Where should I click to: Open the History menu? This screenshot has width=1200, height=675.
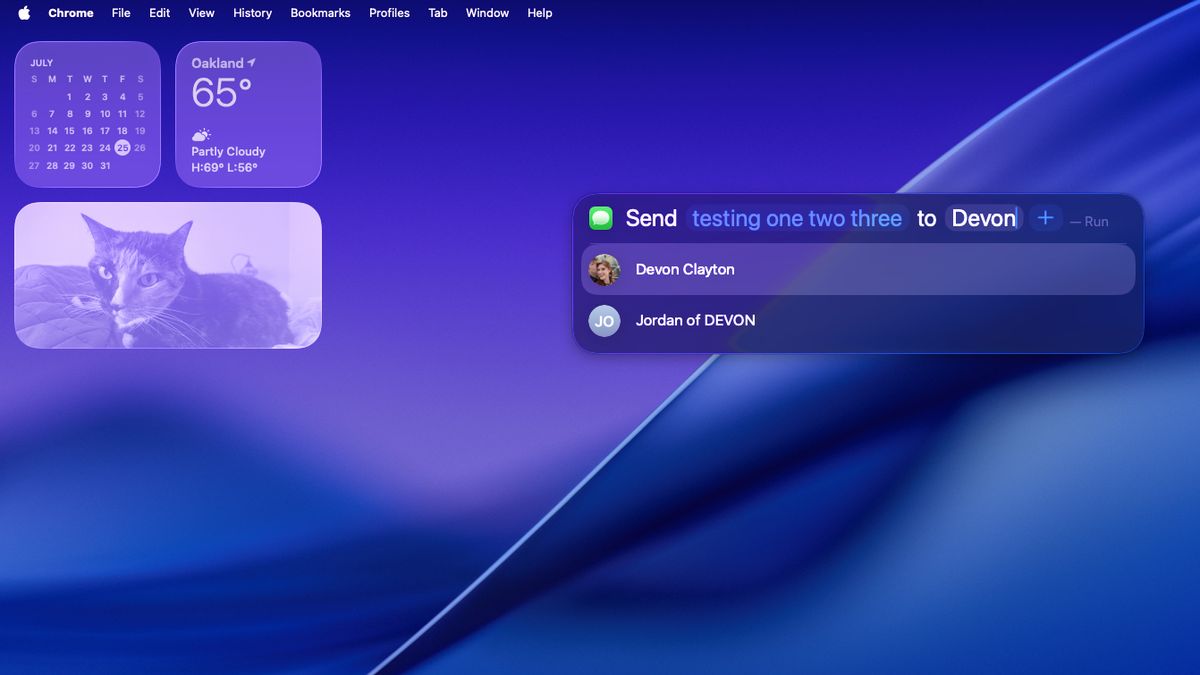click(252, 13)
